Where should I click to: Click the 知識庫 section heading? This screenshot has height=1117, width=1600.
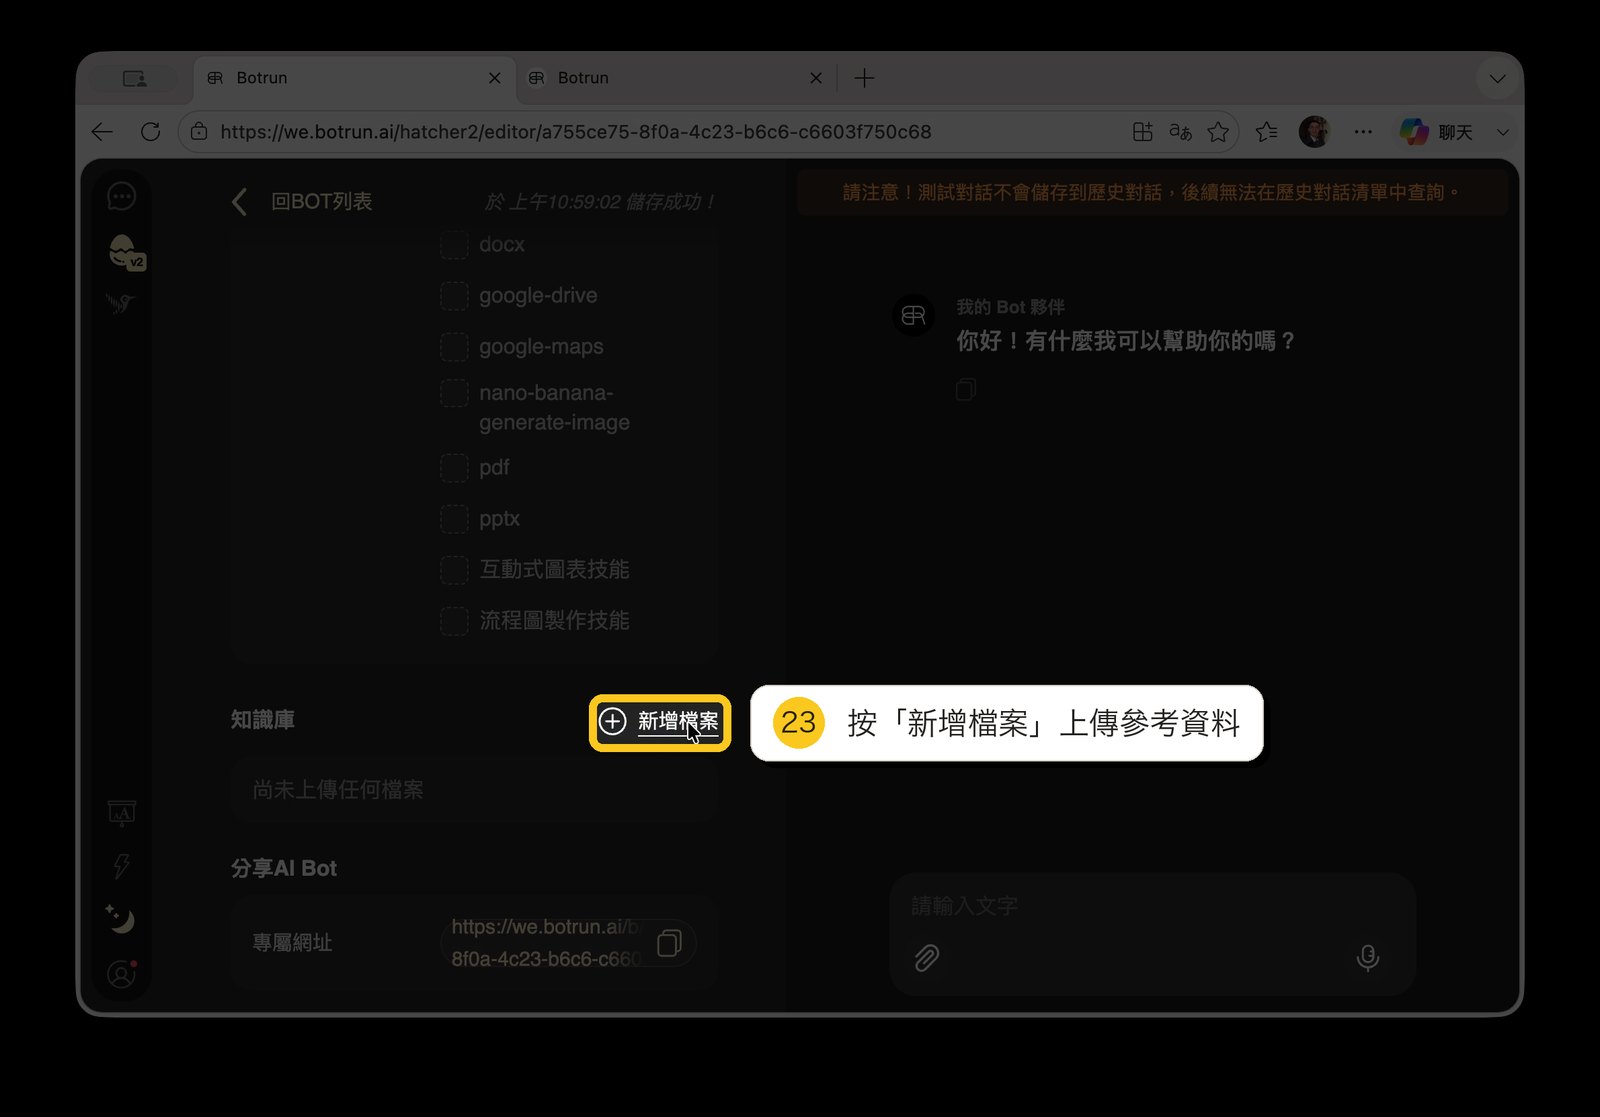point(262,720)
